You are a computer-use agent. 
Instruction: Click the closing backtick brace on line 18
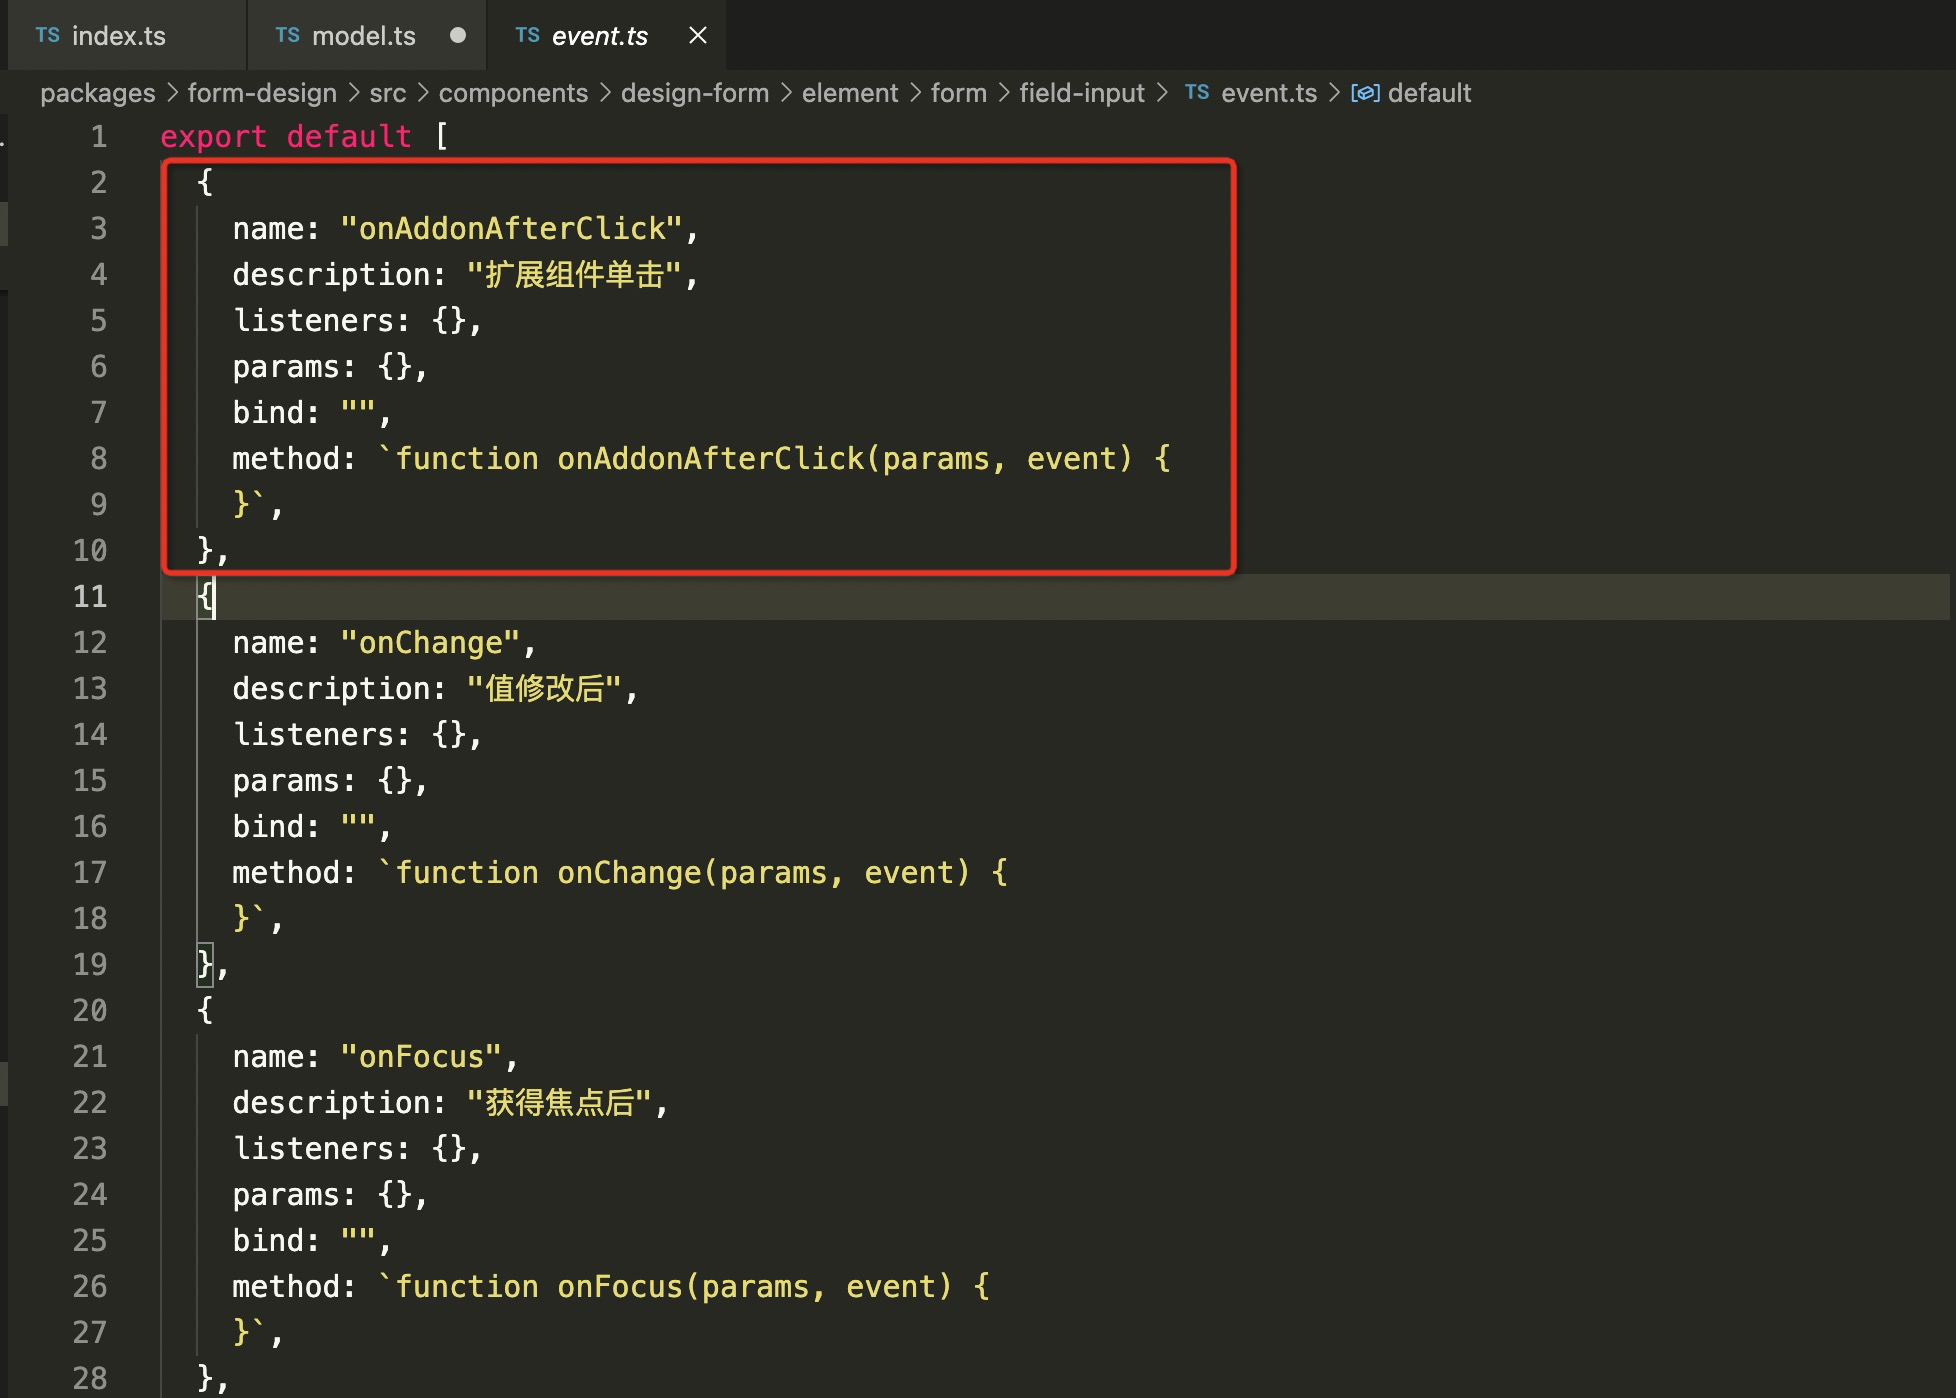250,918
